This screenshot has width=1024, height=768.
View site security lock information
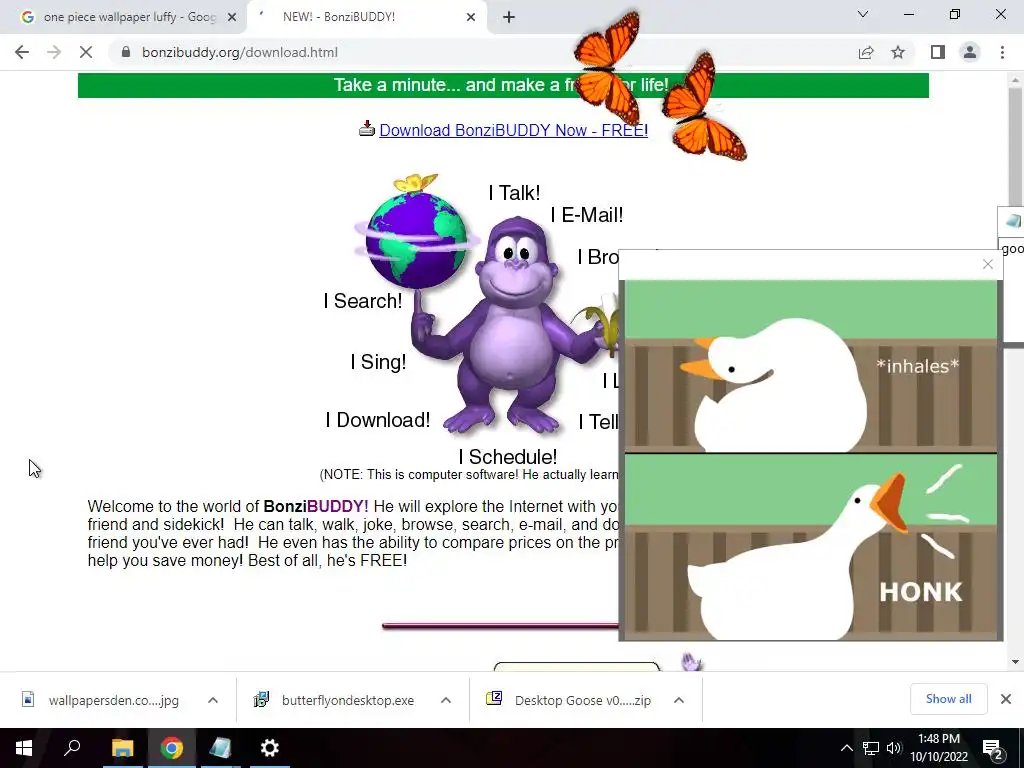point(126,52)
